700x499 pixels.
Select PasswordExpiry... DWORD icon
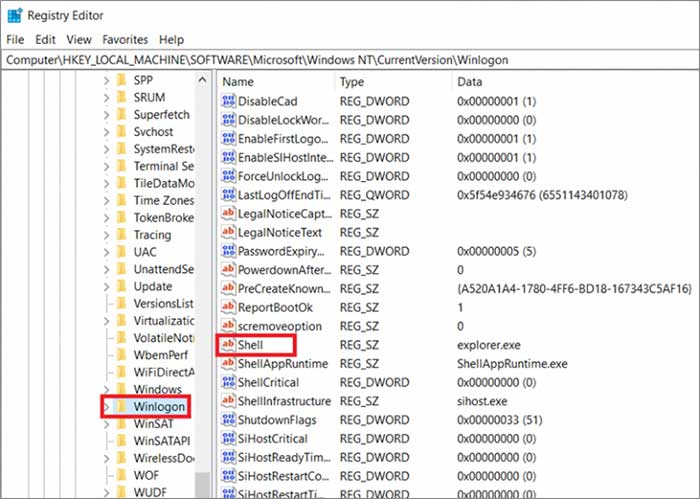[x=228, y=251]
